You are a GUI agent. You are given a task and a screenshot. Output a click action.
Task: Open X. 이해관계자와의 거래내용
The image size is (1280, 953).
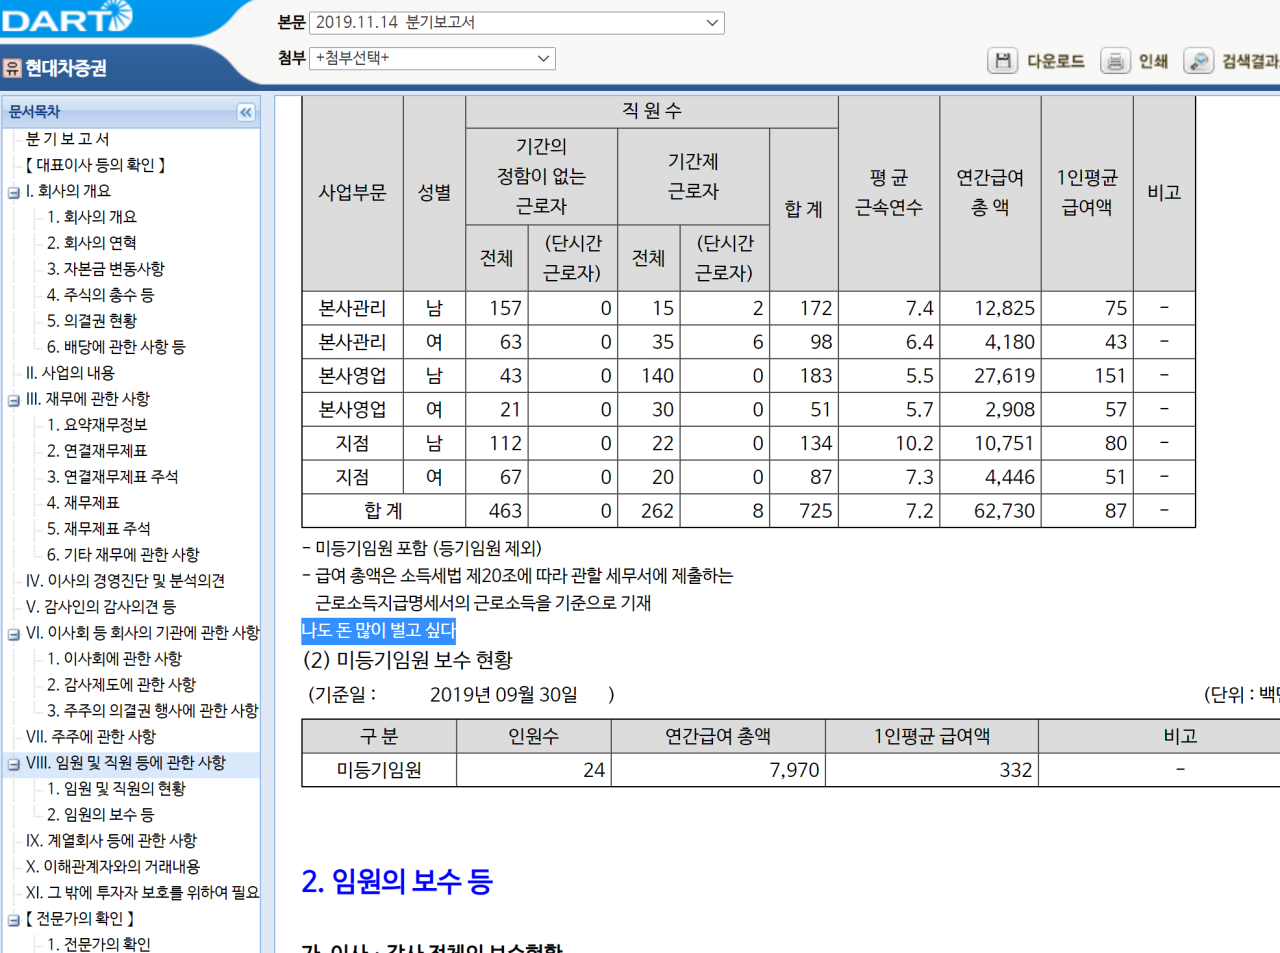coord(113,867)
